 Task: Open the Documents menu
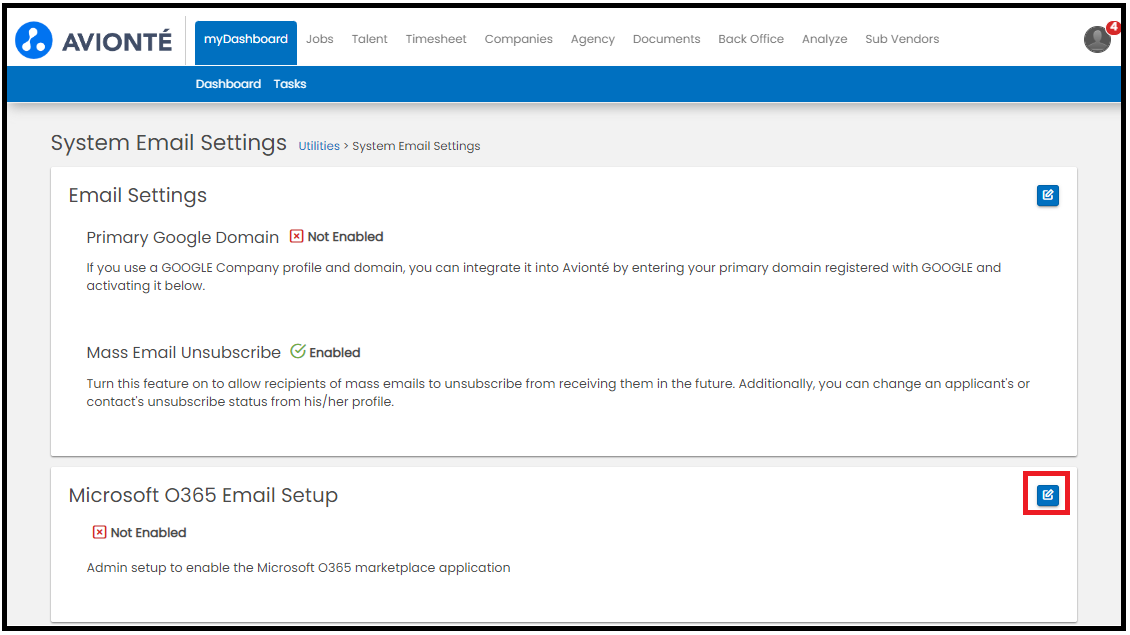pyautogui.click(x=667, y=39)
